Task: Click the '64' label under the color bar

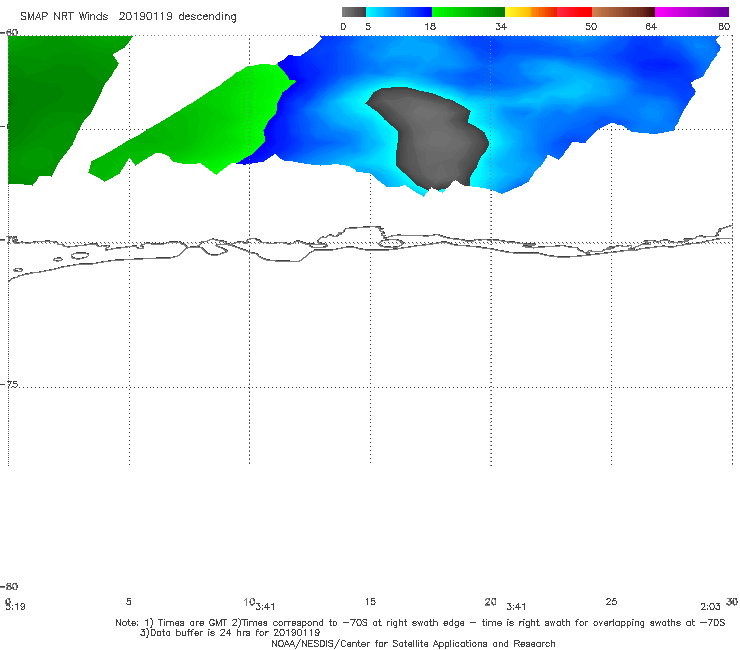Action: click(x=651, y=27)
